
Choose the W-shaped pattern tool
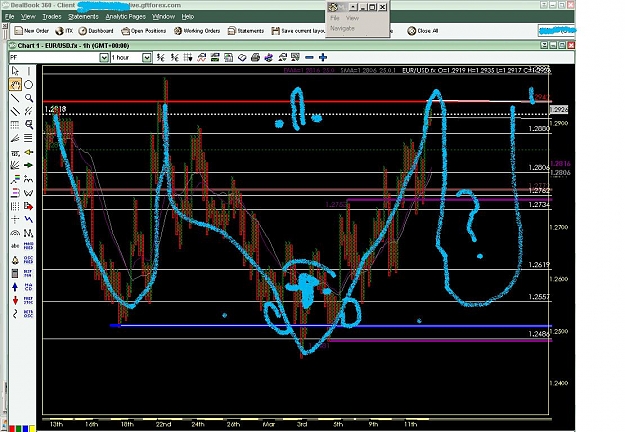point(28,193)
